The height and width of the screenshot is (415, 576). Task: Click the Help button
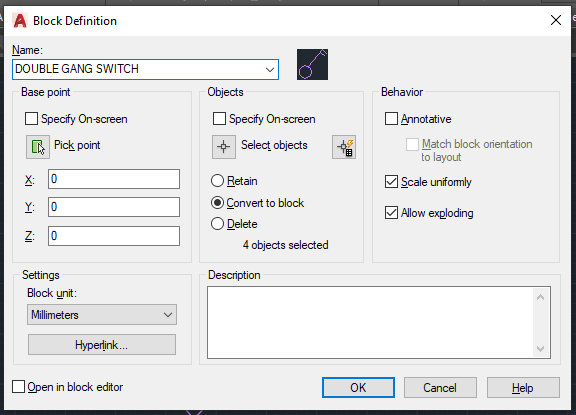pos(523,387)
